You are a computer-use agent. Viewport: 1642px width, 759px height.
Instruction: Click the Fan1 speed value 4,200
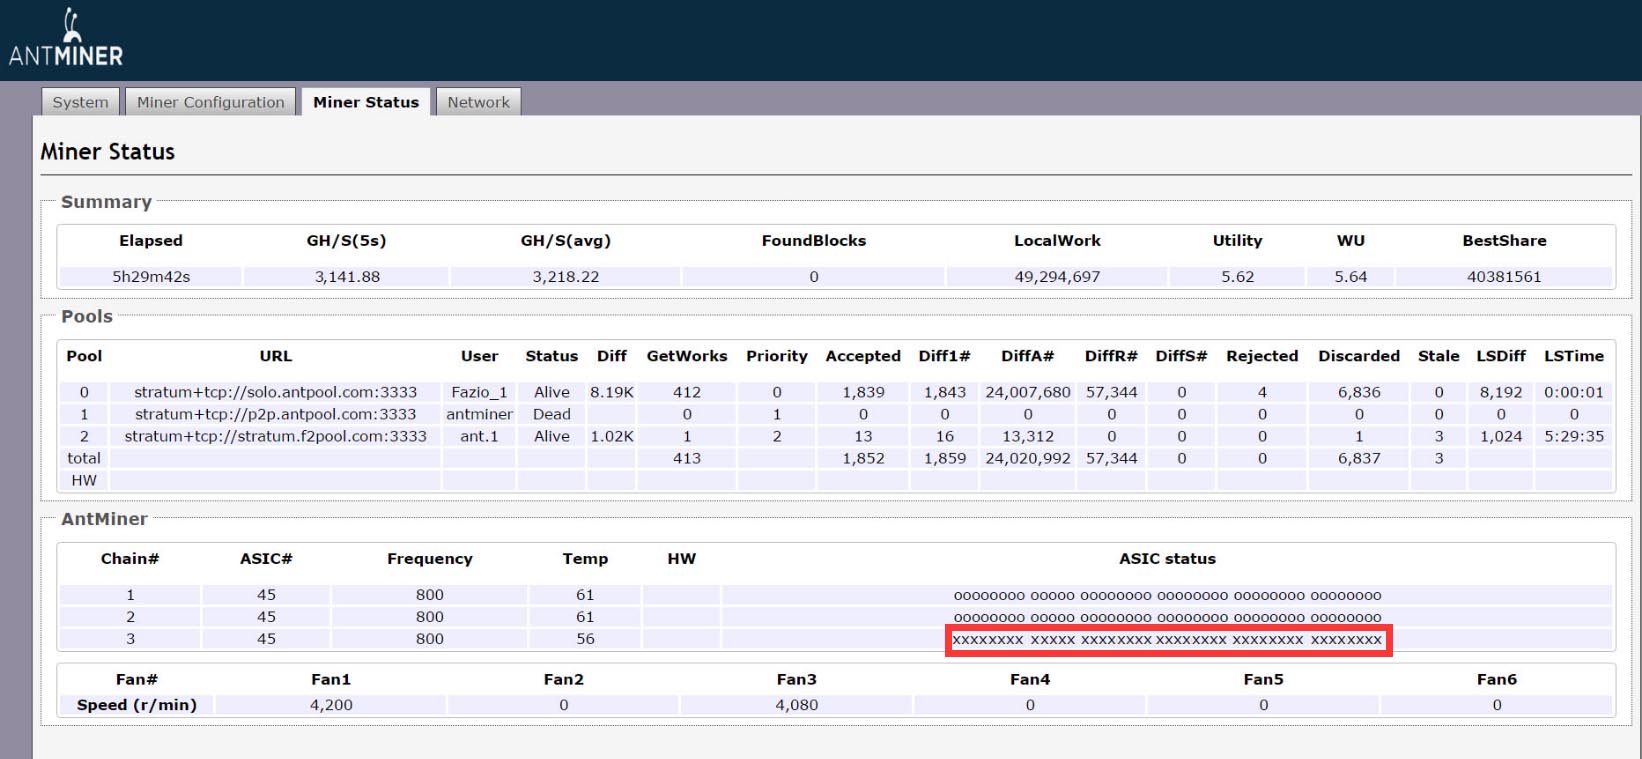331,705
